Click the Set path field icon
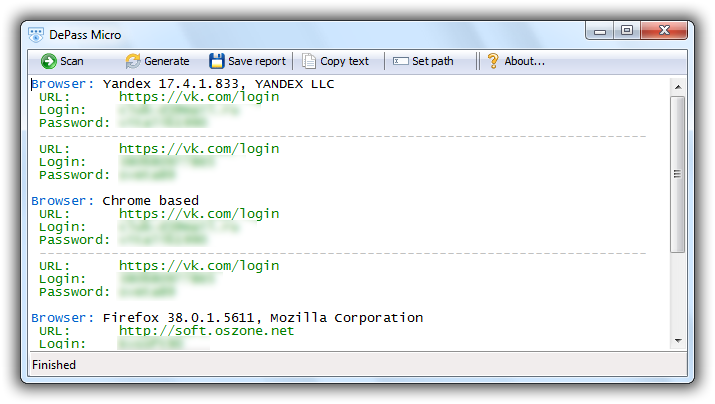Image resolution: width=715 pixels, height=404 pixels. [400, 61]
